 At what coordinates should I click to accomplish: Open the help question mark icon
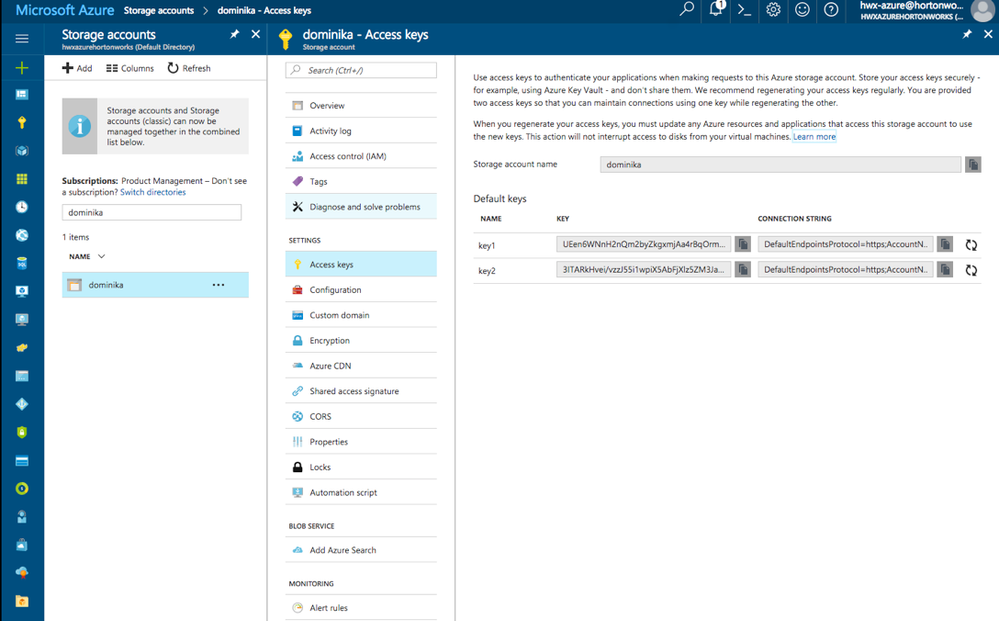(x=831, y=10)
